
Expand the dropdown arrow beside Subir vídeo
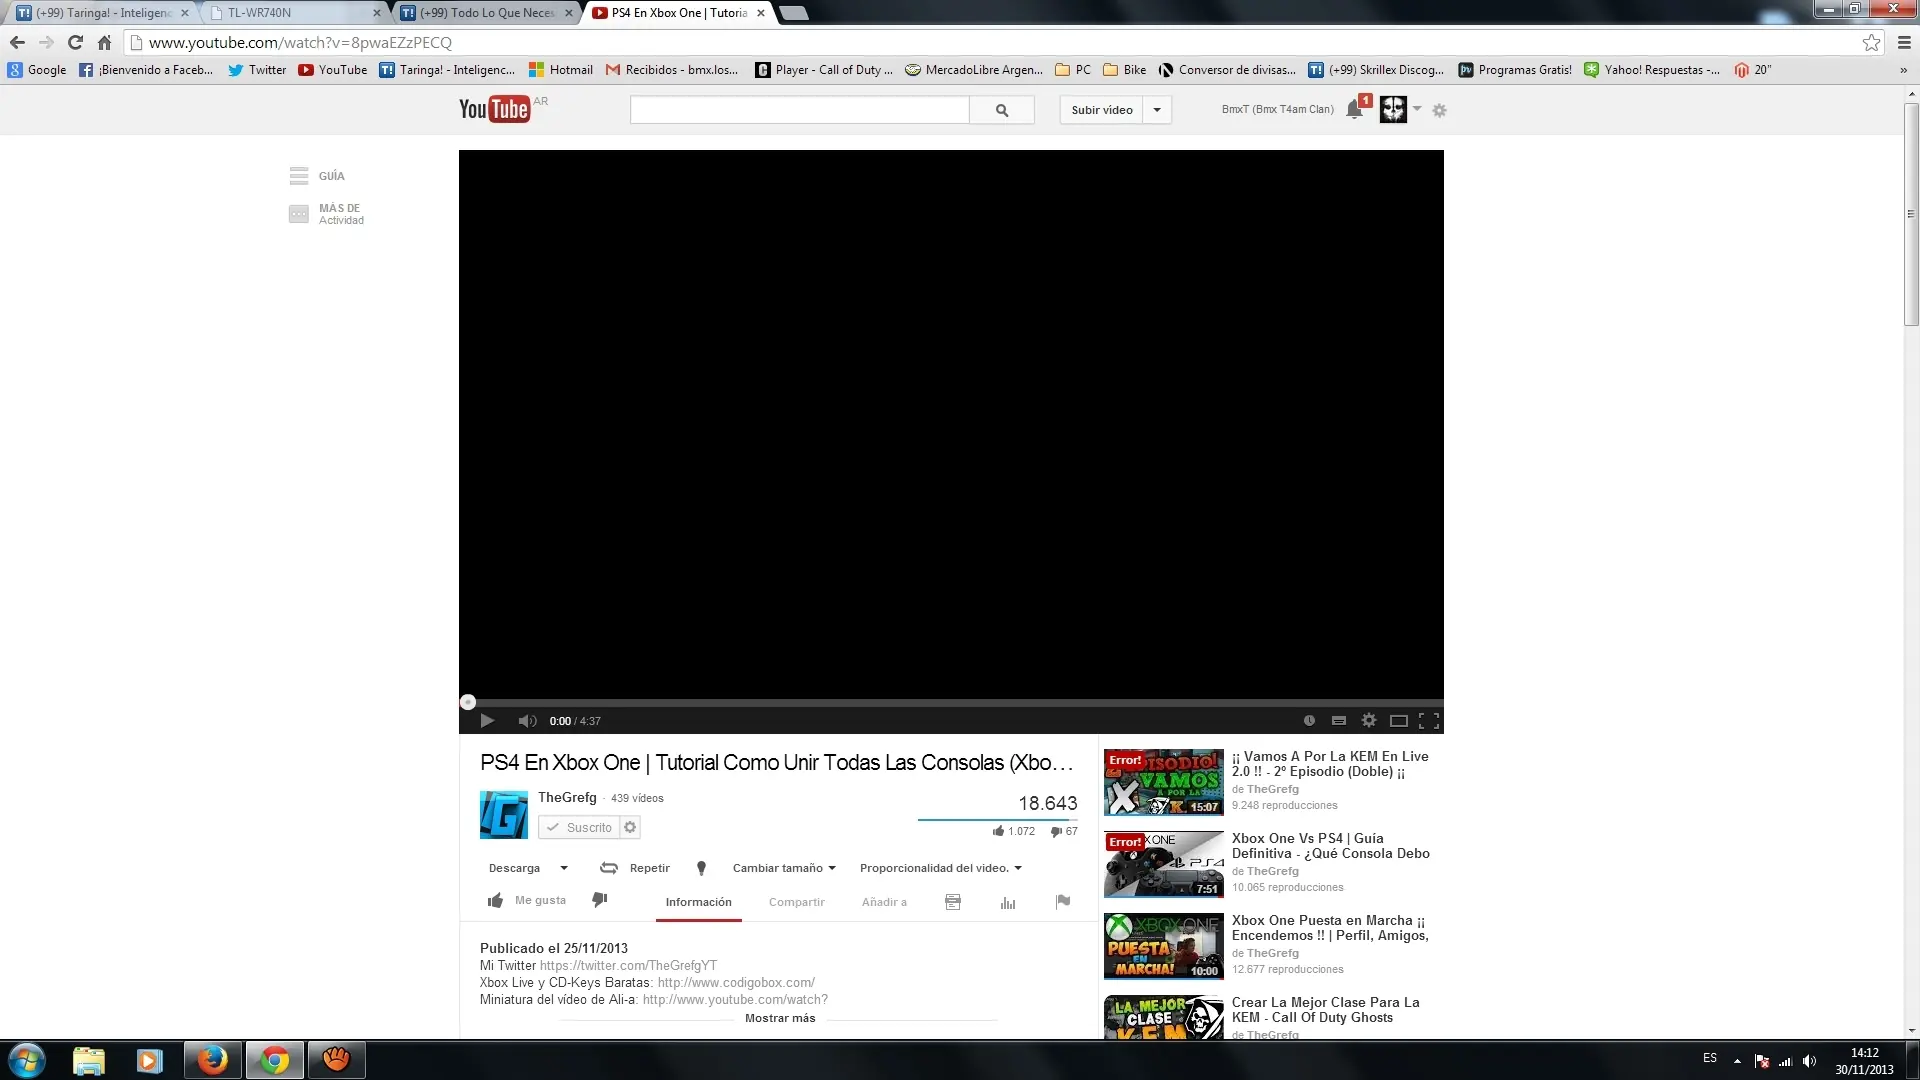(1157, 110)
